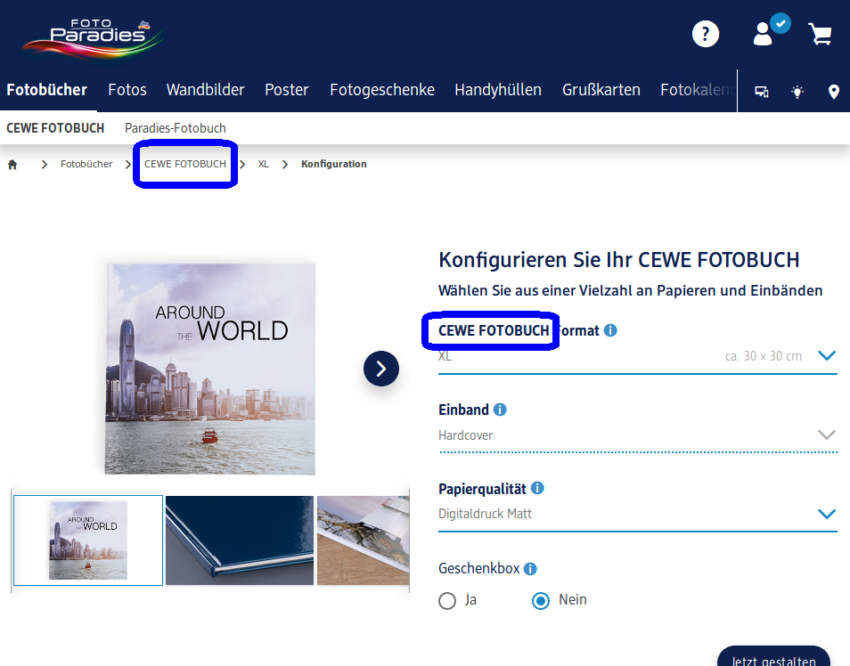
Task: Click the store locator pin icon
Action: point(834,92)
